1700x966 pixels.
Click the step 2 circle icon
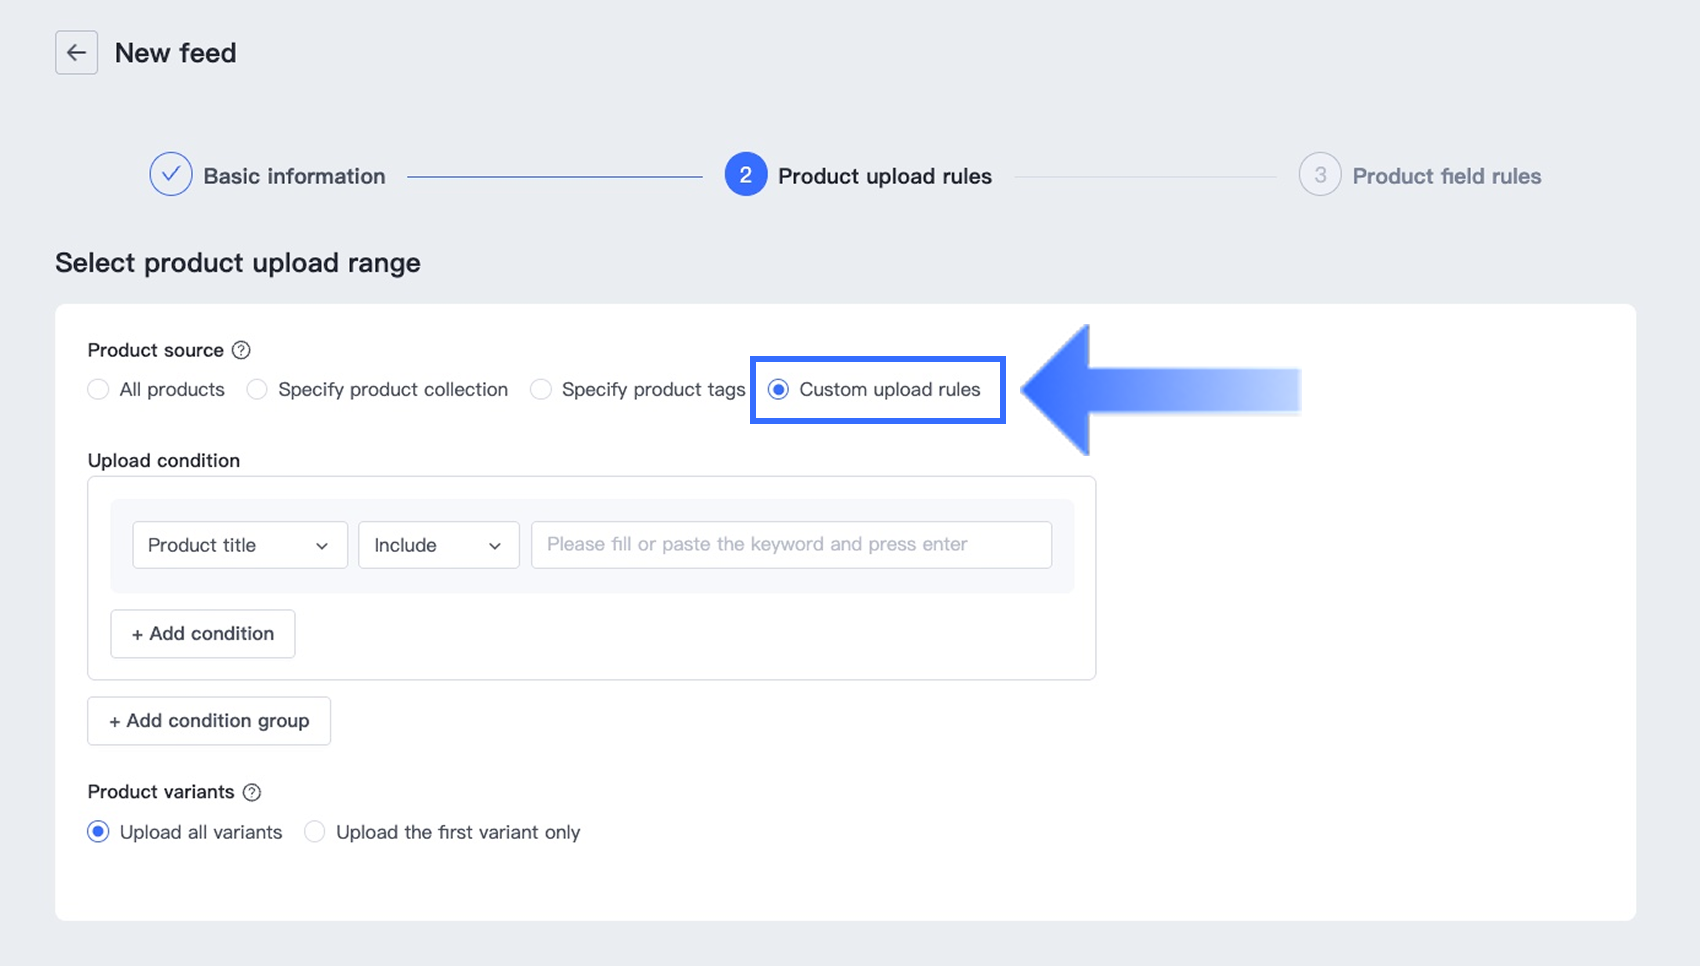tap(745, 175)
